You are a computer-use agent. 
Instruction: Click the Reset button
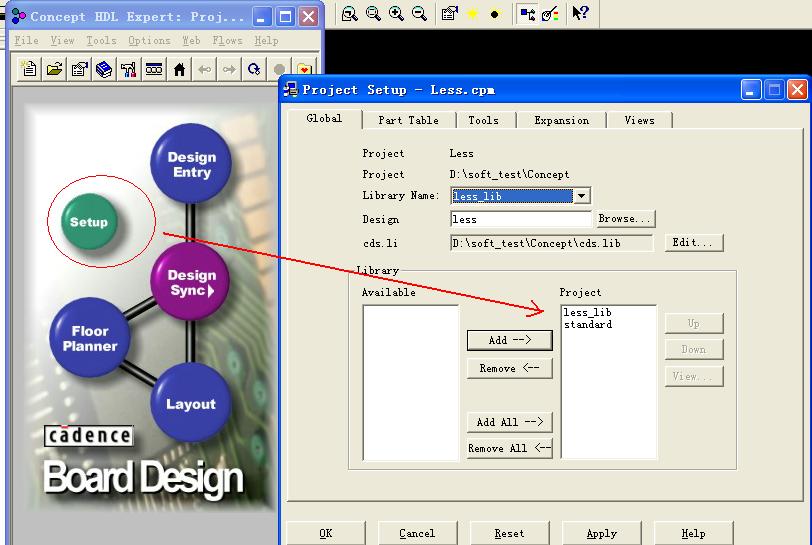tap(510, 533)
